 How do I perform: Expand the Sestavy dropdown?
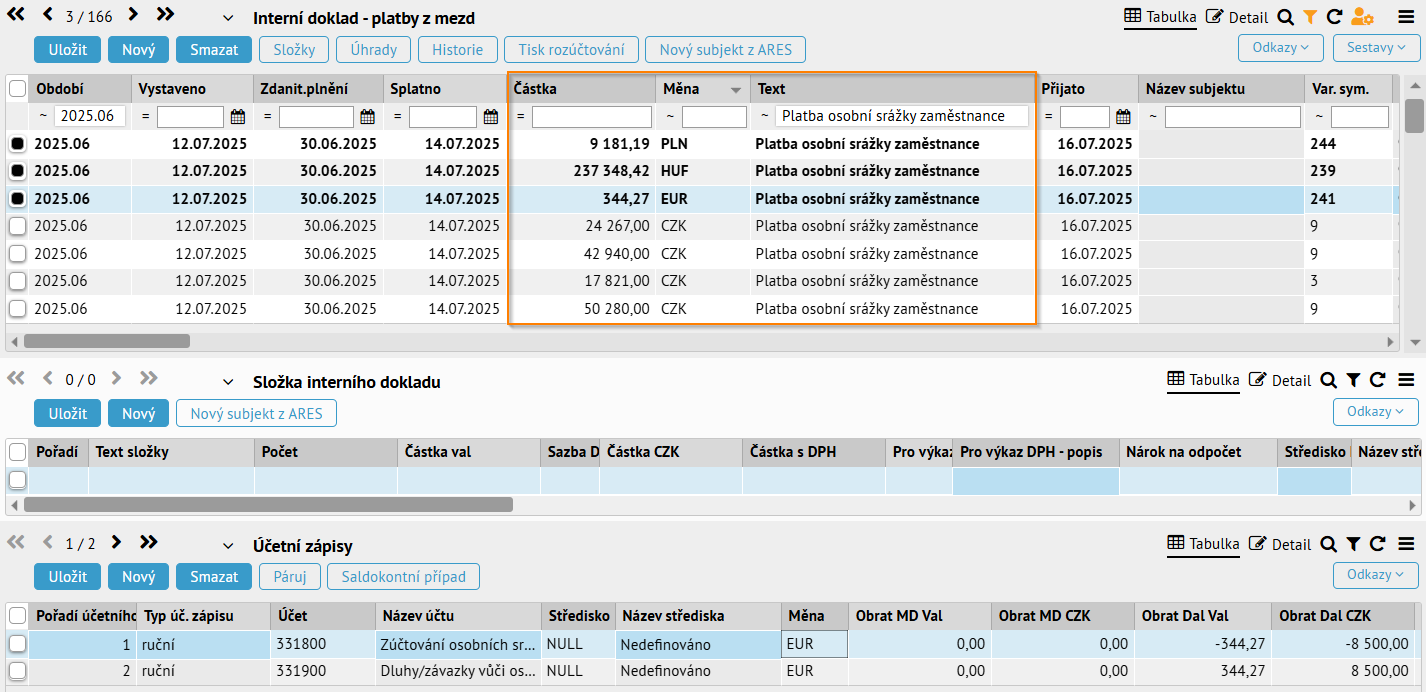(x=1376, y=47)
